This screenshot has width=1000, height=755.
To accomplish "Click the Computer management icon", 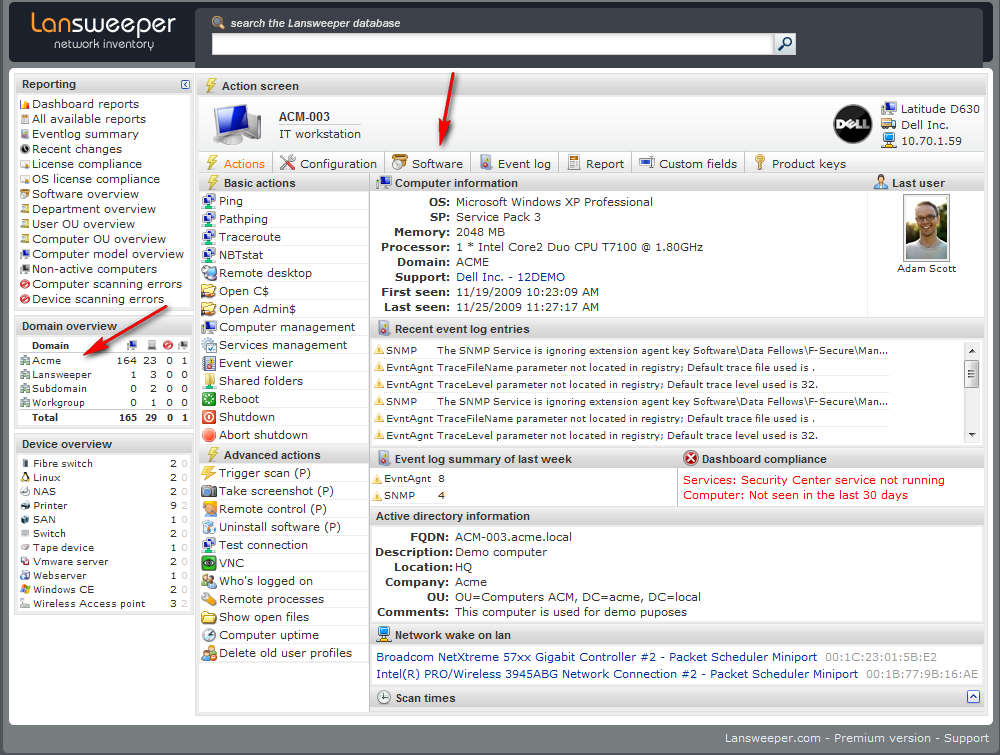I will click(209, 327).
